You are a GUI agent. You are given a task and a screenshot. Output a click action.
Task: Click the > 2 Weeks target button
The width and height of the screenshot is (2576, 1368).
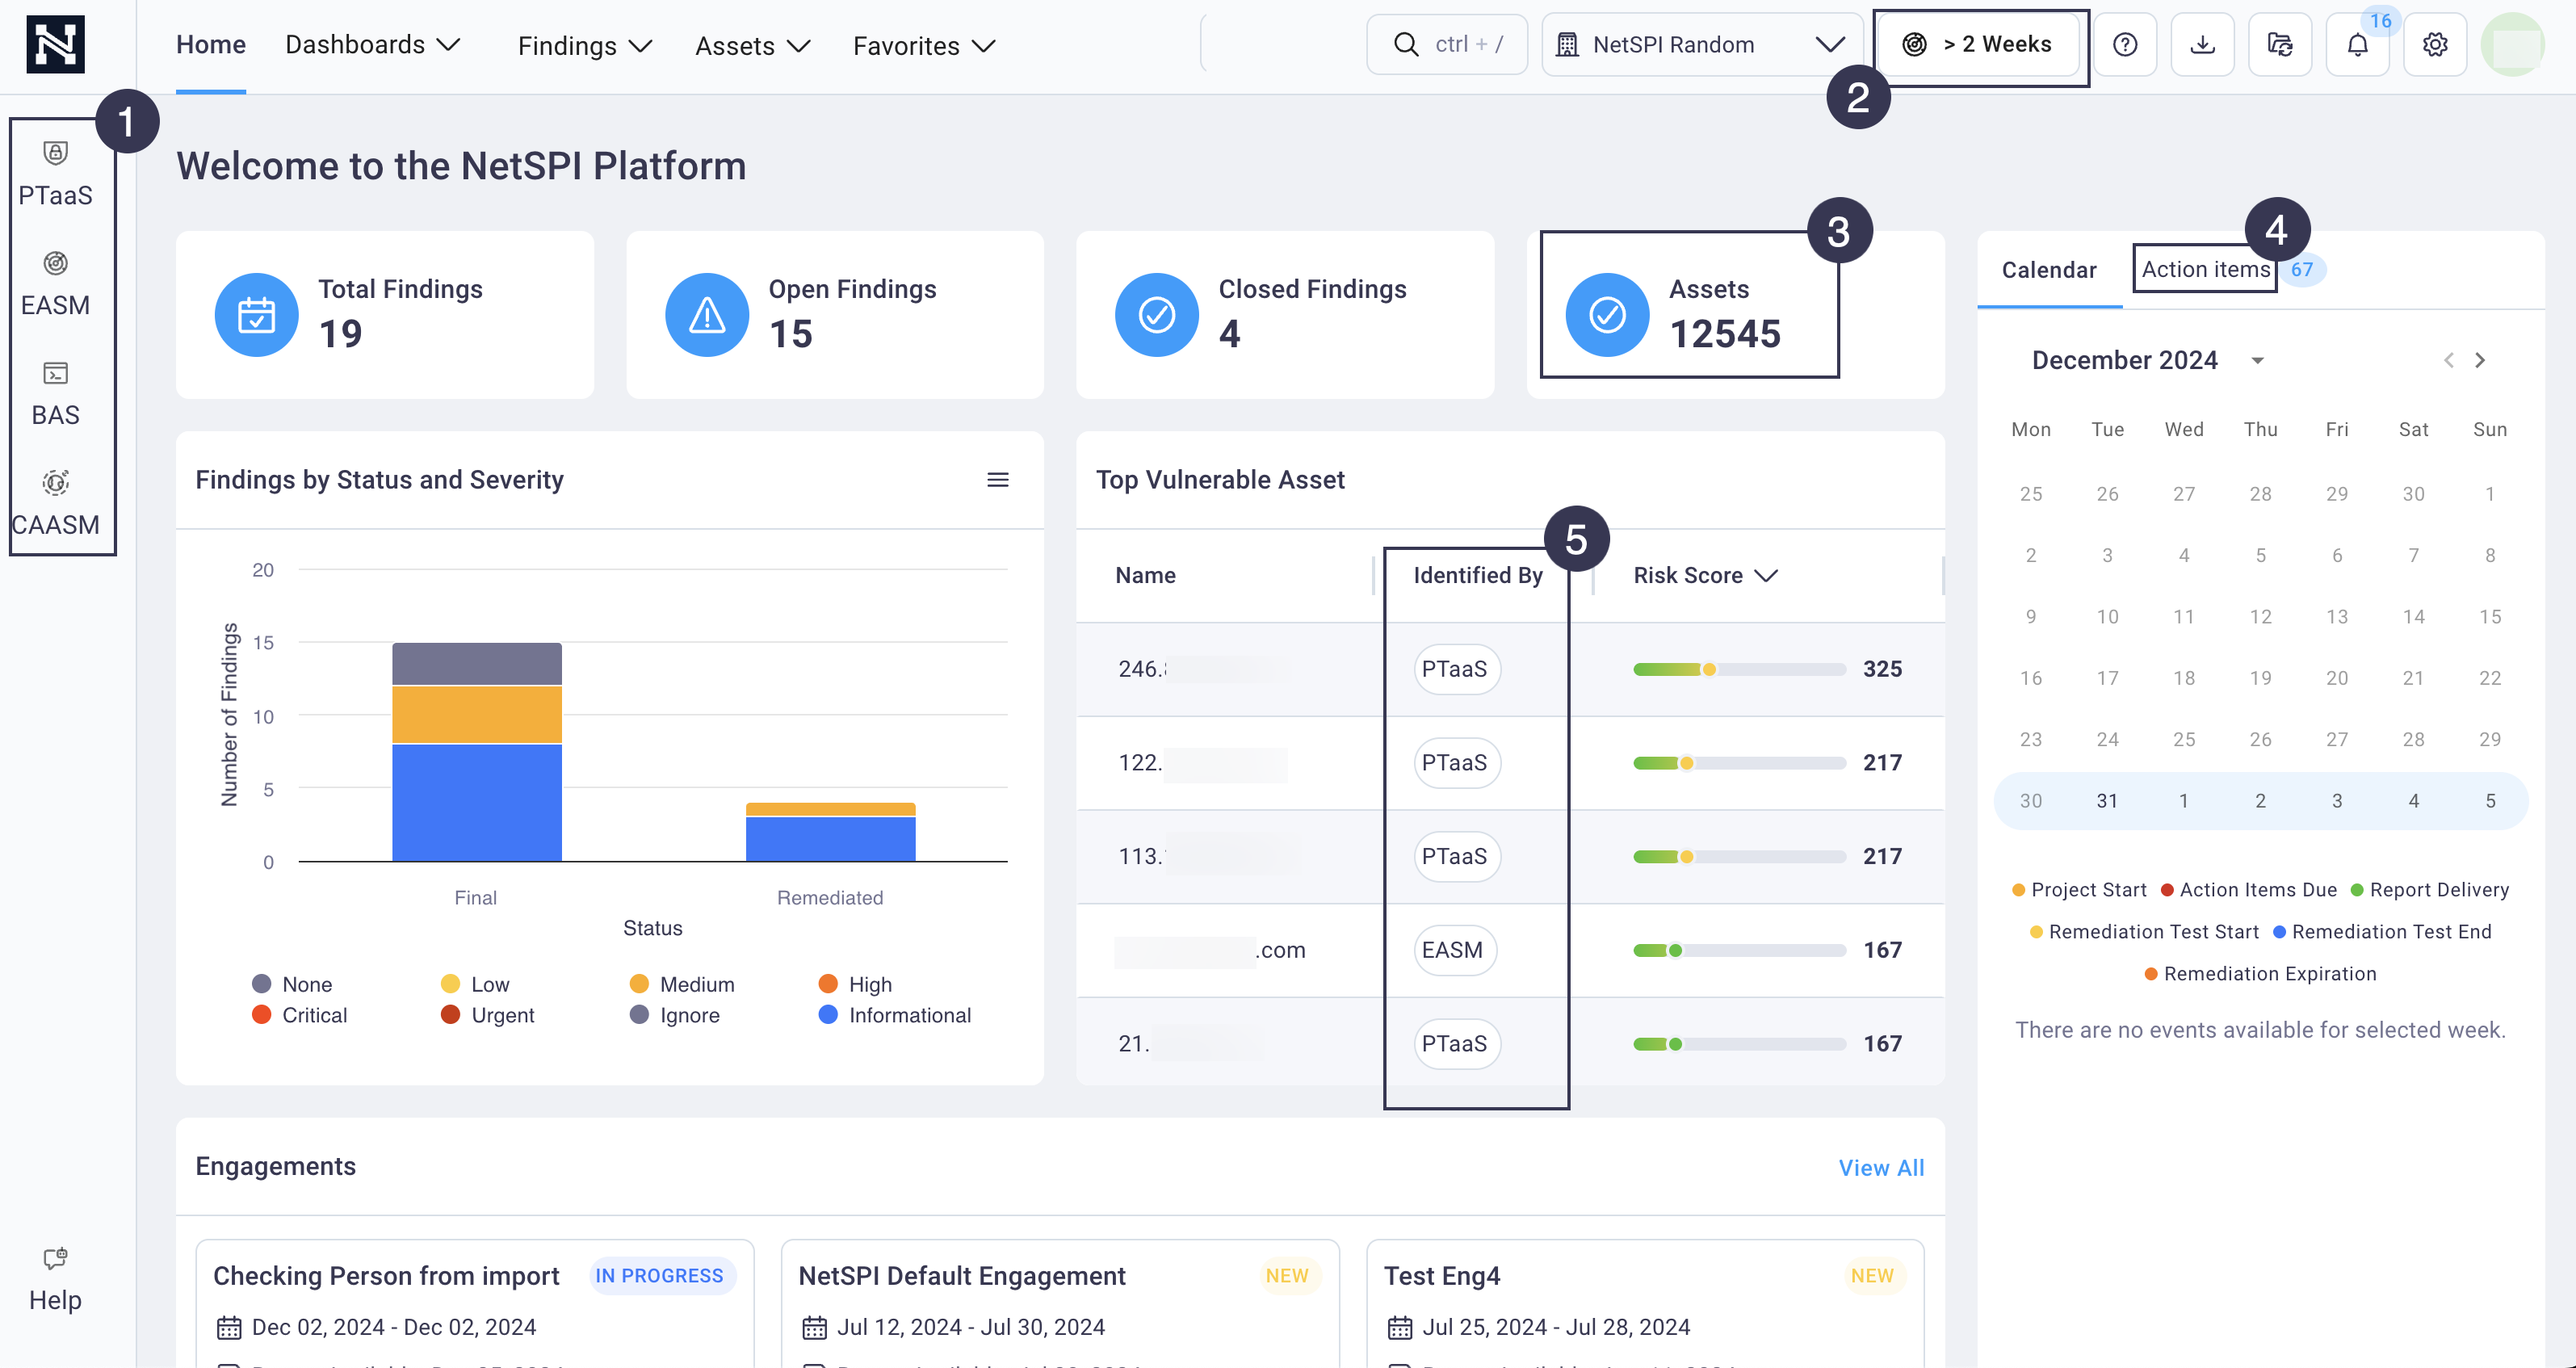1977,45
